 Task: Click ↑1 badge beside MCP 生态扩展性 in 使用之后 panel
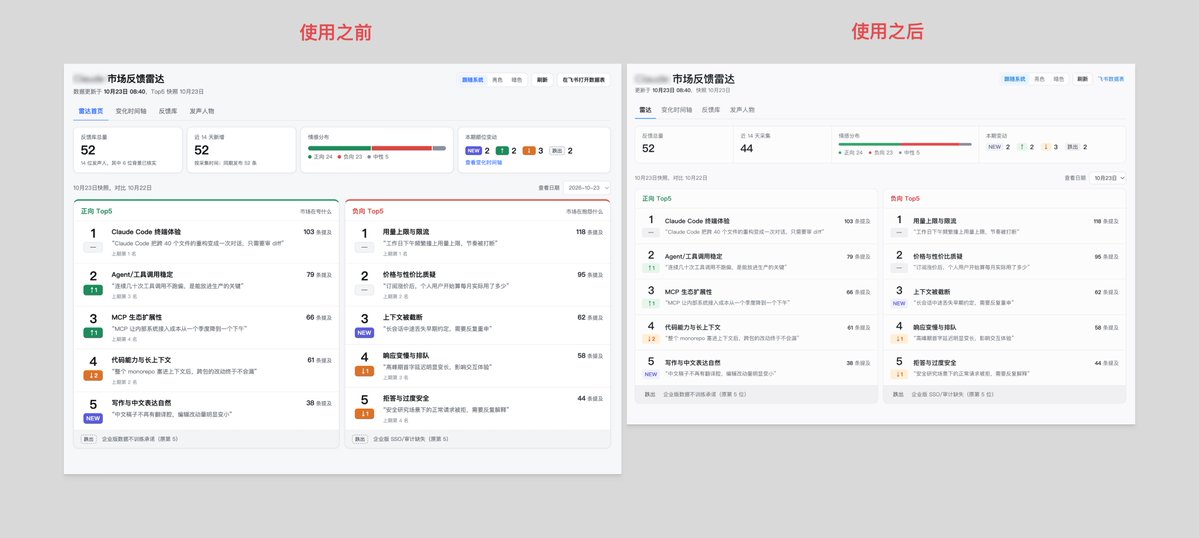pyautogui.click(x=651, y=303)
